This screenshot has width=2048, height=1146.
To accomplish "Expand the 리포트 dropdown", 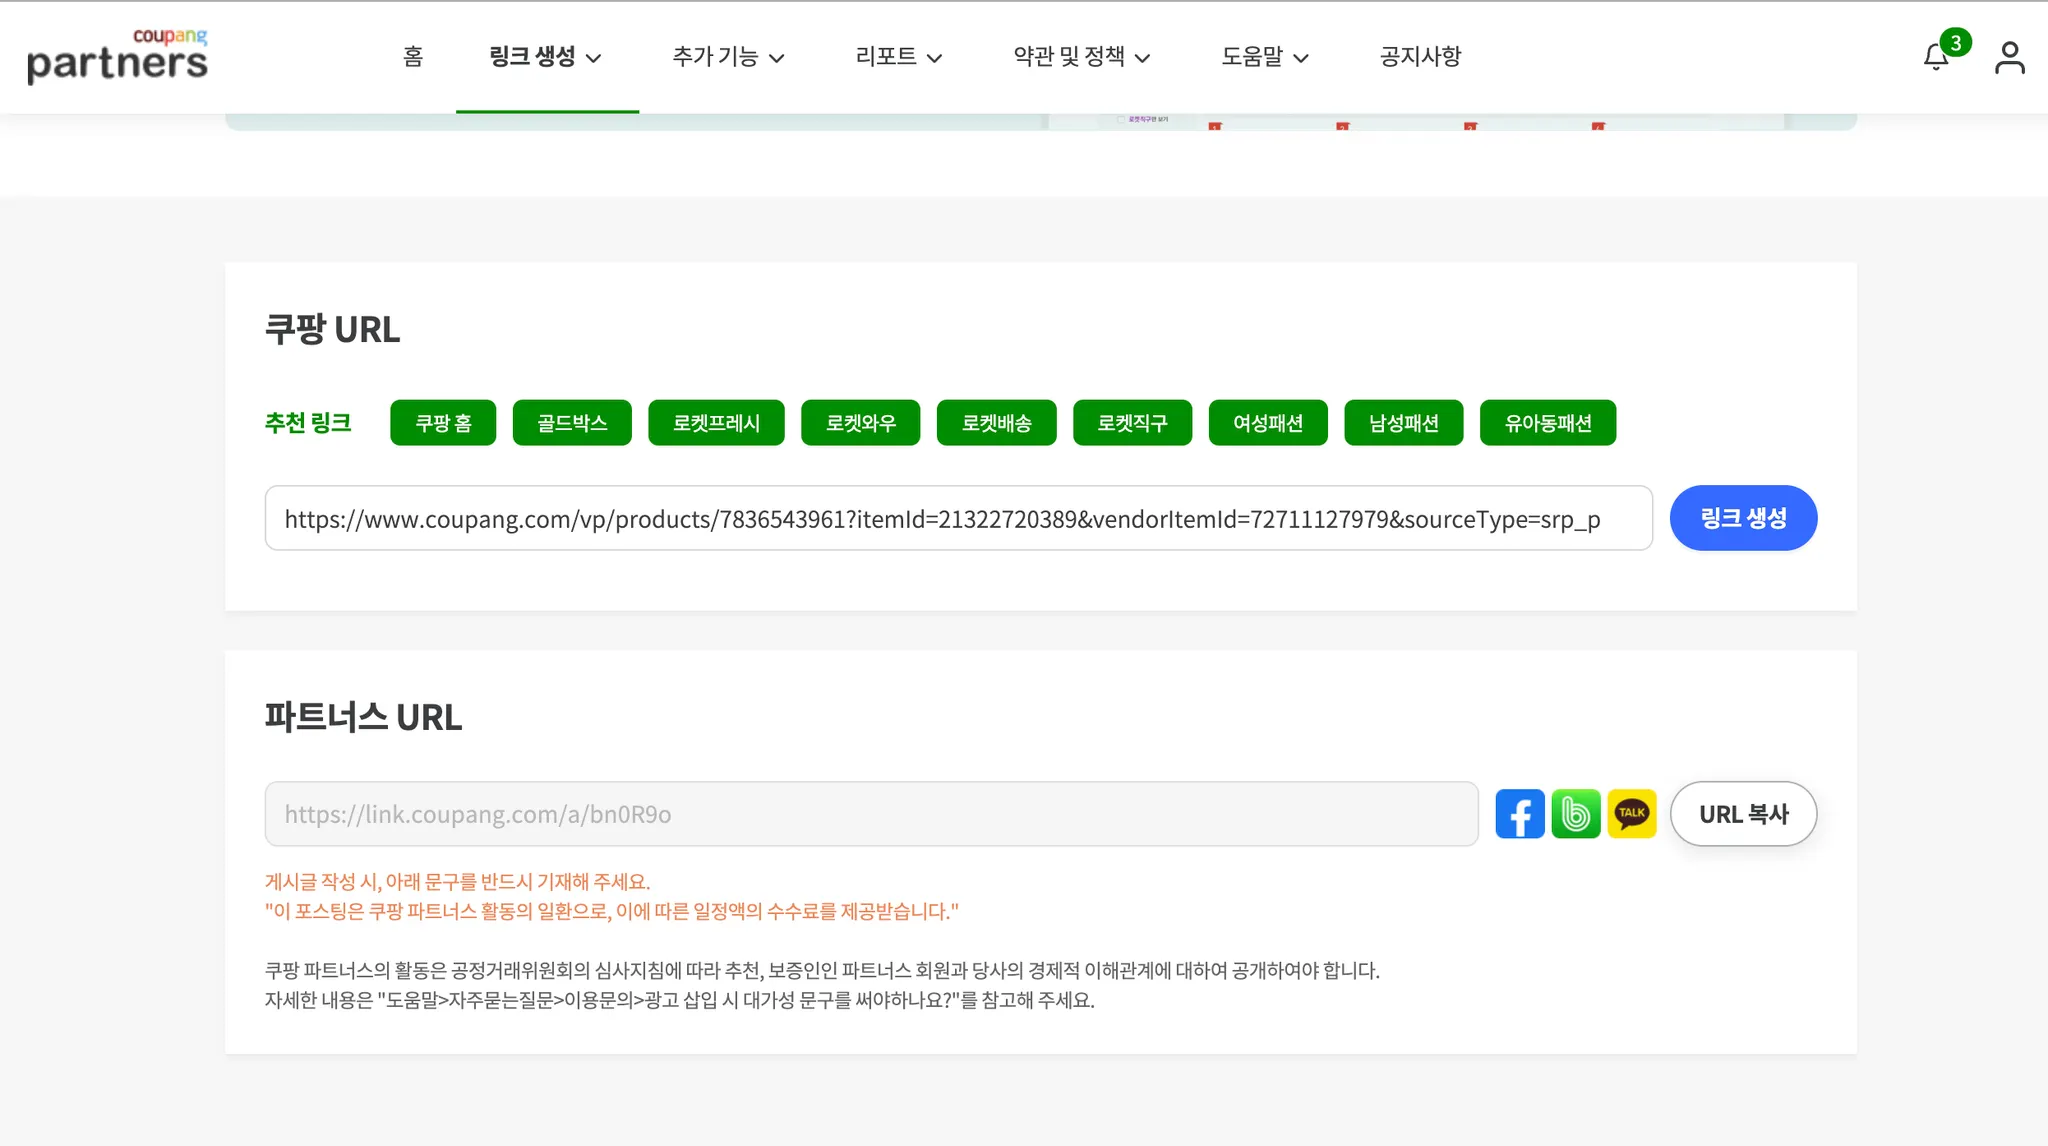I will point(898,57).
